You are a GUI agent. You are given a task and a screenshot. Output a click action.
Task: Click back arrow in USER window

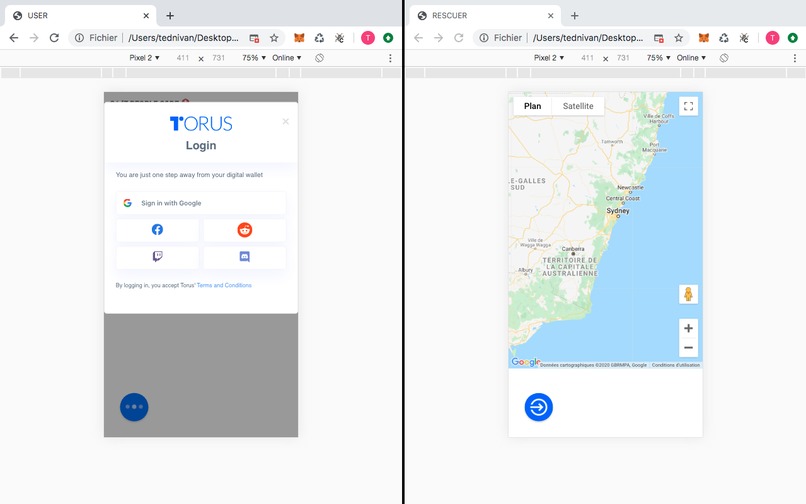[14, 38]
